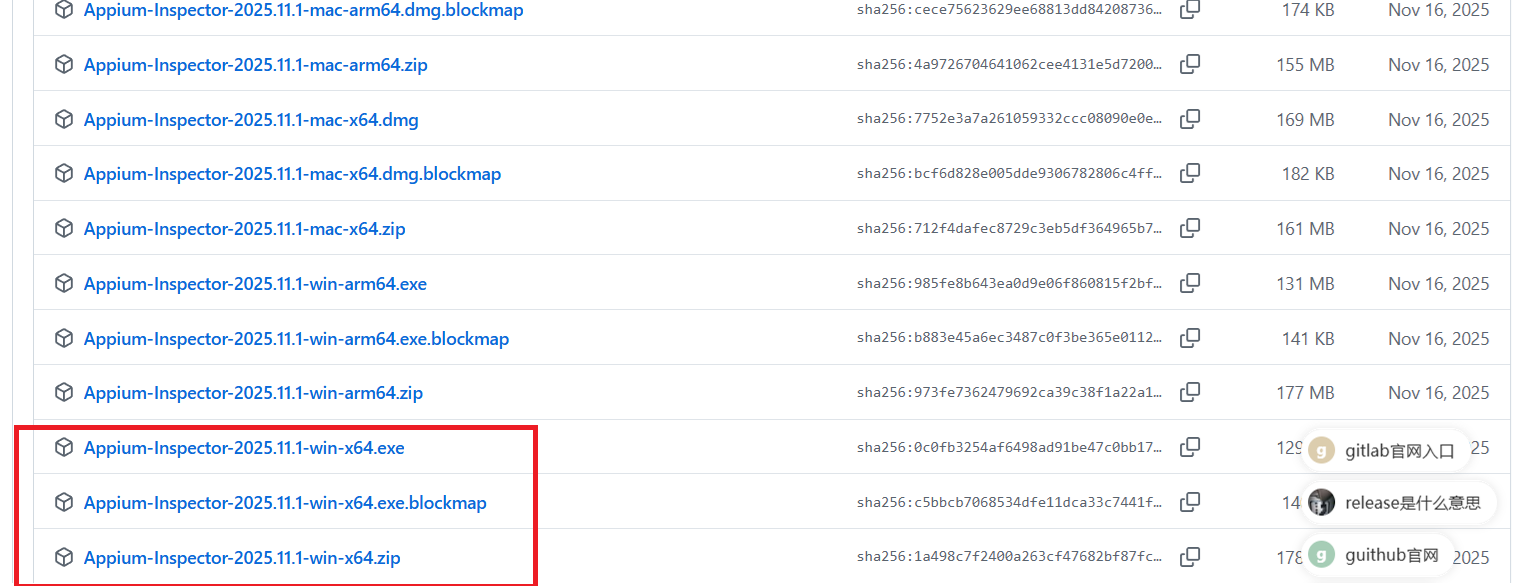Copy the SHA256 of mac-x64.zip
Screen dimensions: 1516x586
pyautogui.click(x=1190, y=228)
